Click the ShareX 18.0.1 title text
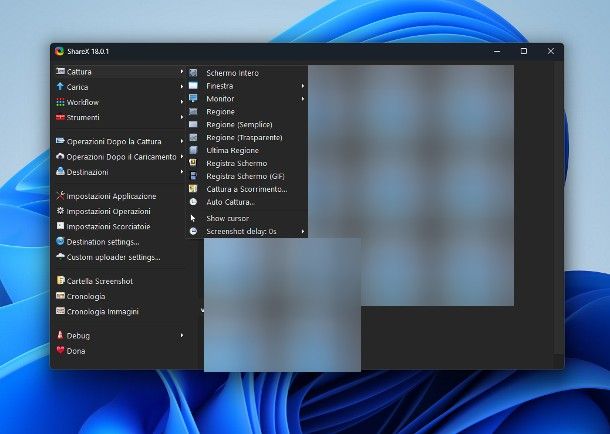The image size is (610, 434). [88, 51]
